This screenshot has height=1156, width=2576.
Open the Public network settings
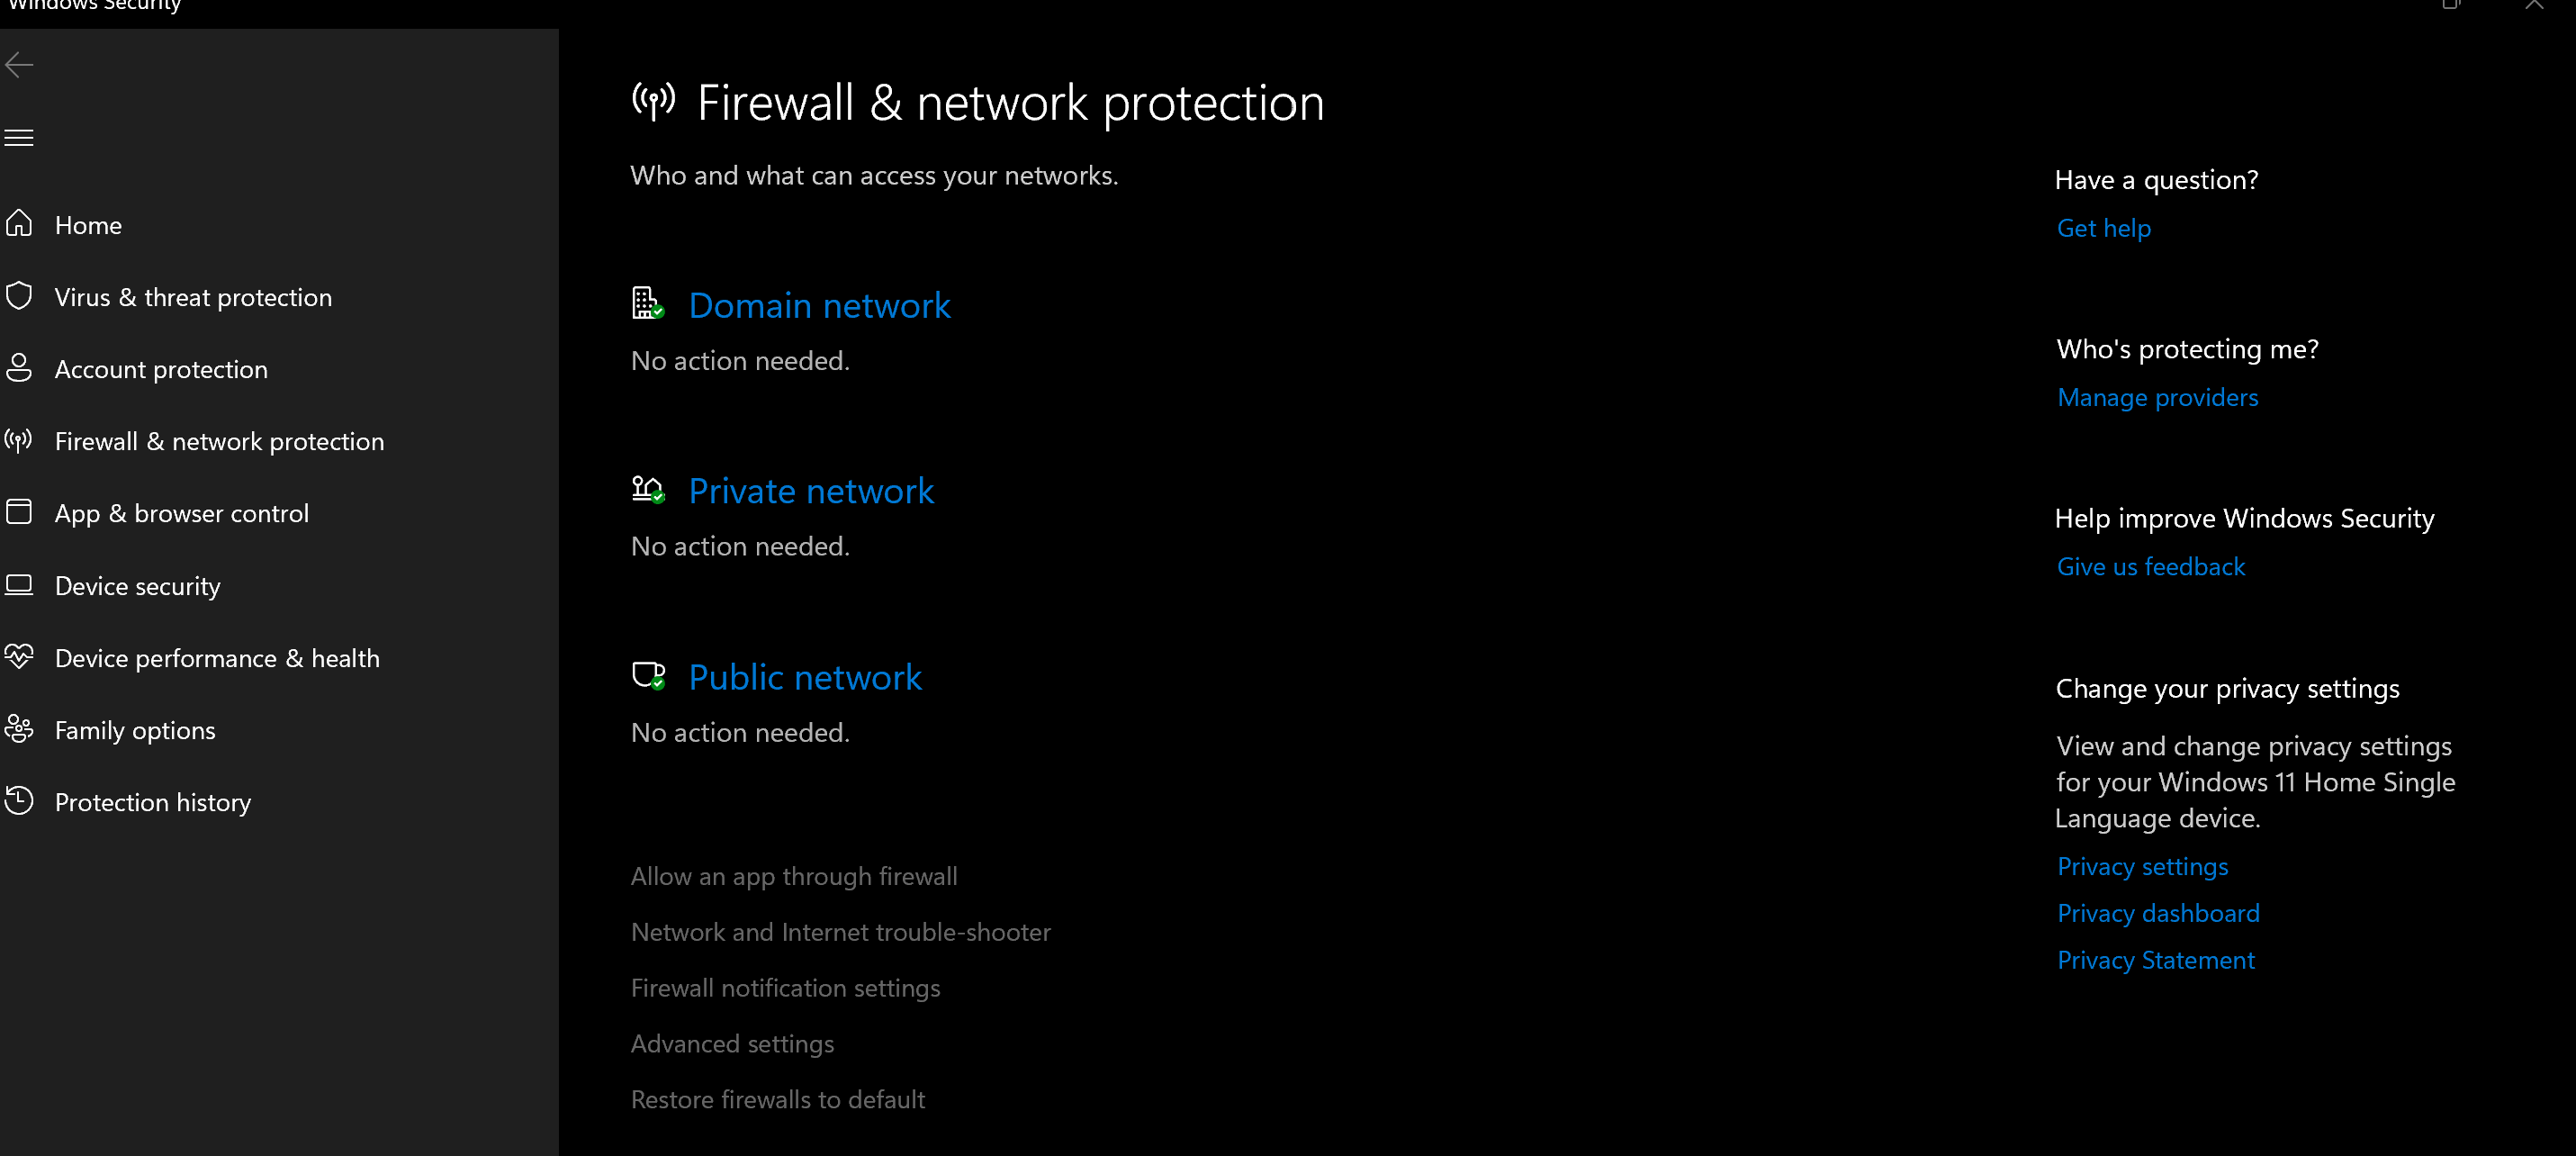[x=804, y=677]
